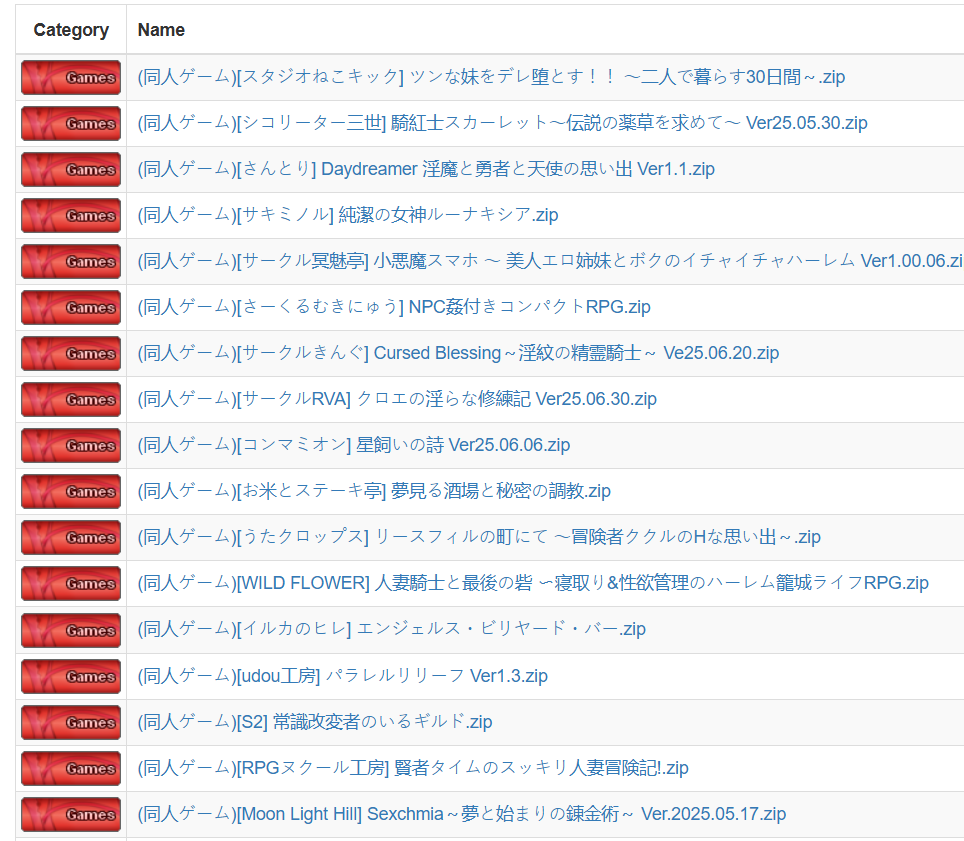
Task: Open the NPC姦付きコンパクトRPG.zip link
Action: [394, 307]
